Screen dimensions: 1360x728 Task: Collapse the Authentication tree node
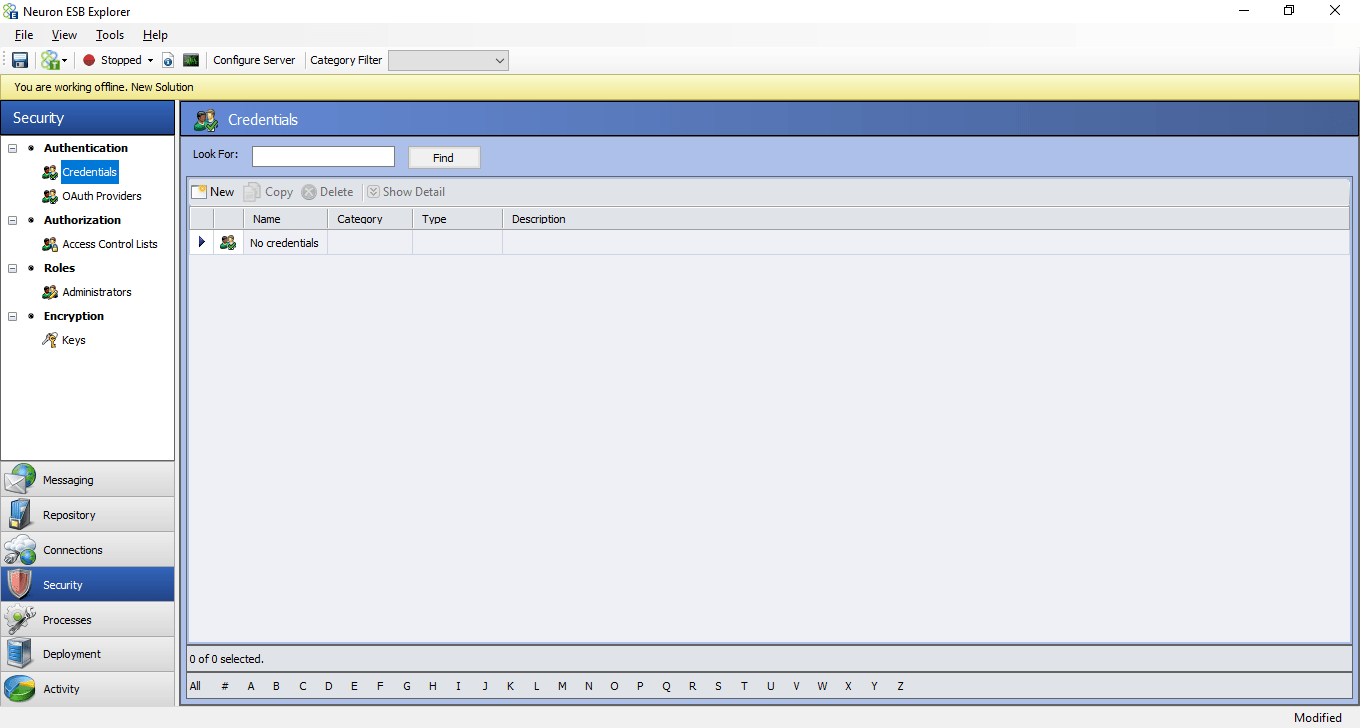13,148
